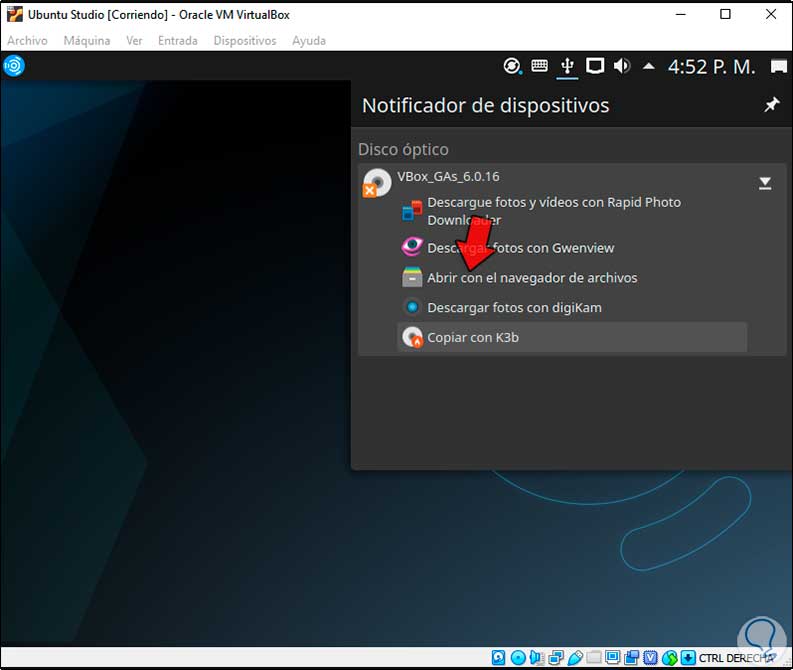Image resolution: width=793 pixels, height=670 pixels.
Task: Click VirtualBox recording status icon
Action: click(632, 657)
